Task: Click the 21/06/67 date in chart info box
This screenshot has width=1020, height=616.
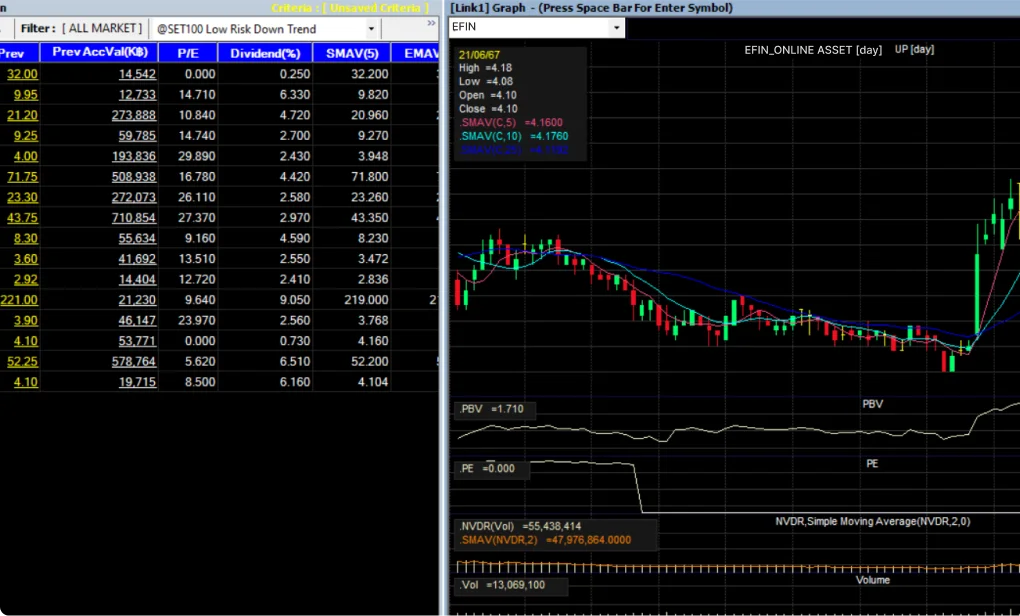Action: [479, 55]
